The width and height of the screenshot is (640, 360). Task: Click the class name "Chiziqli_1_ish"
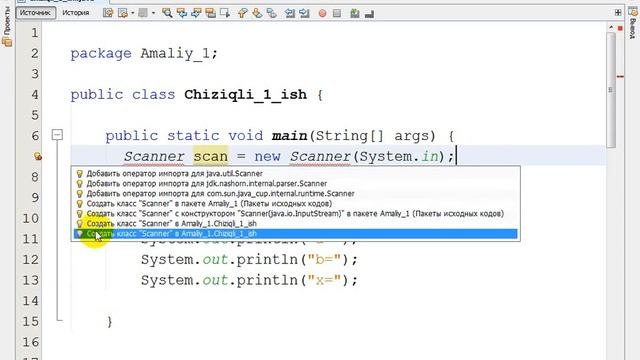245,95
